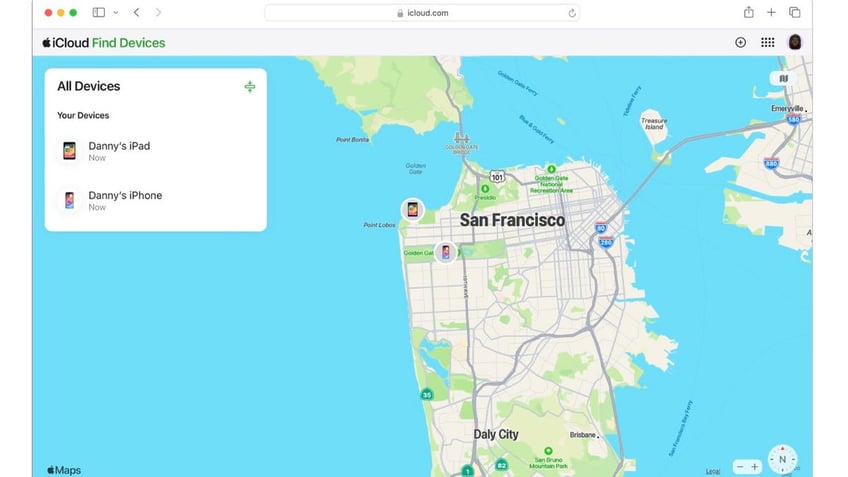Viewport: 848px width, 477px height.
Task: Collapse the All Devices panel
Action: point(249,87)
